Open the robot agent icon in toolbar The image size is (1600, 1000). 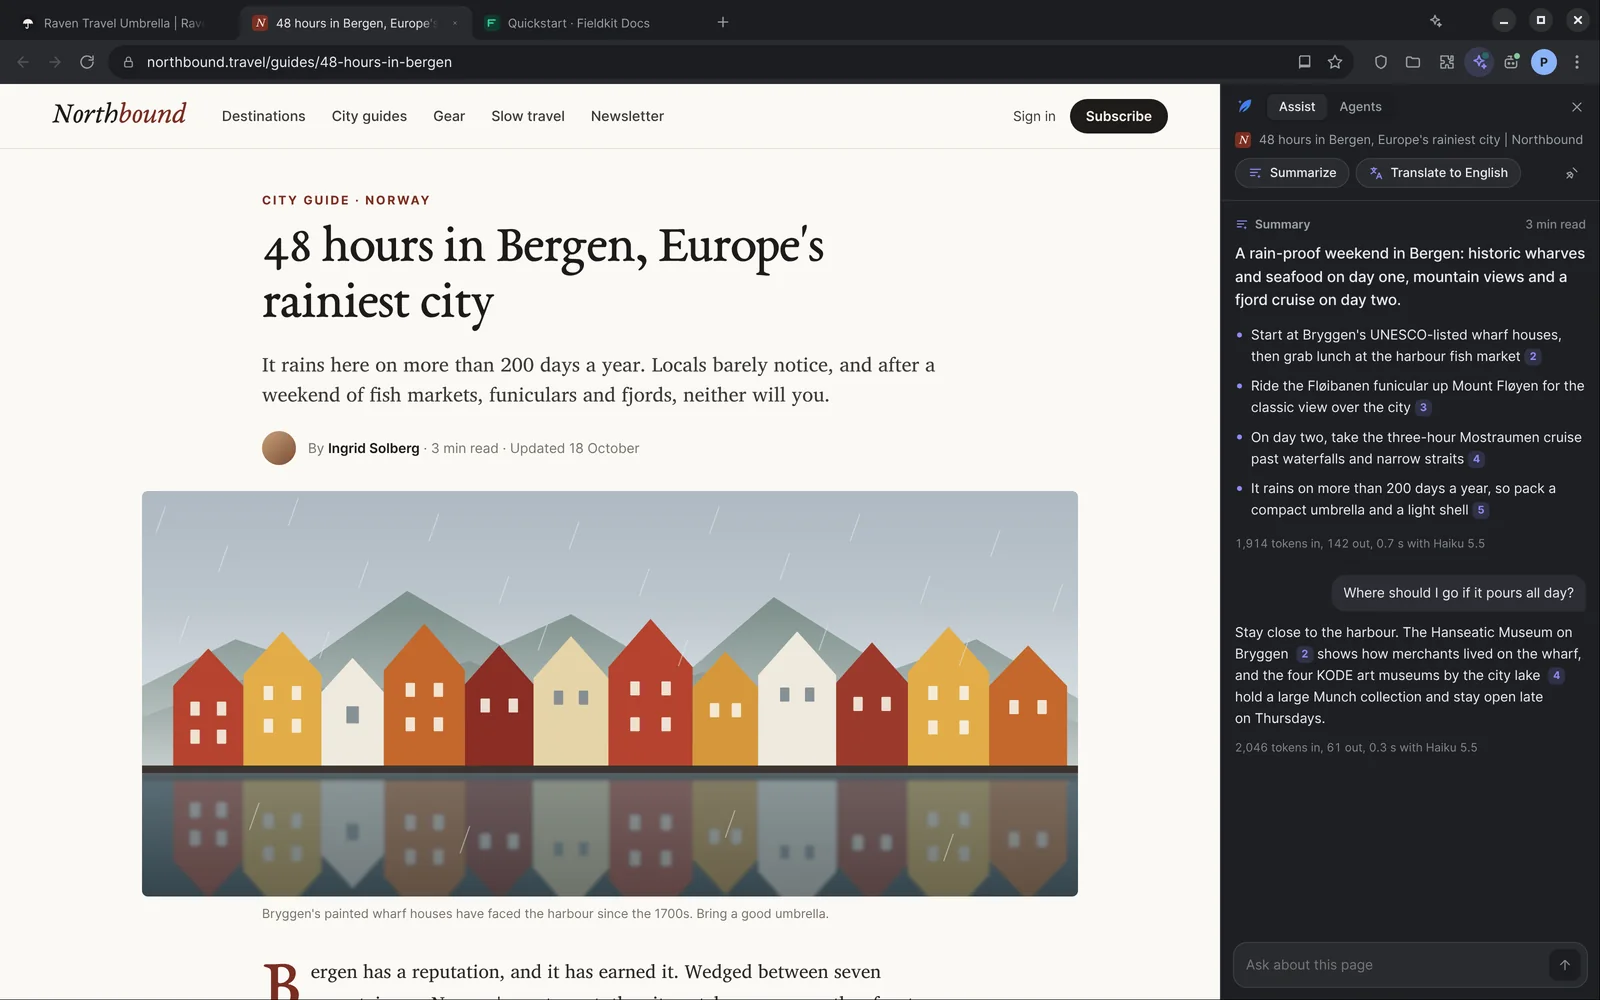tap(1512, 62)
